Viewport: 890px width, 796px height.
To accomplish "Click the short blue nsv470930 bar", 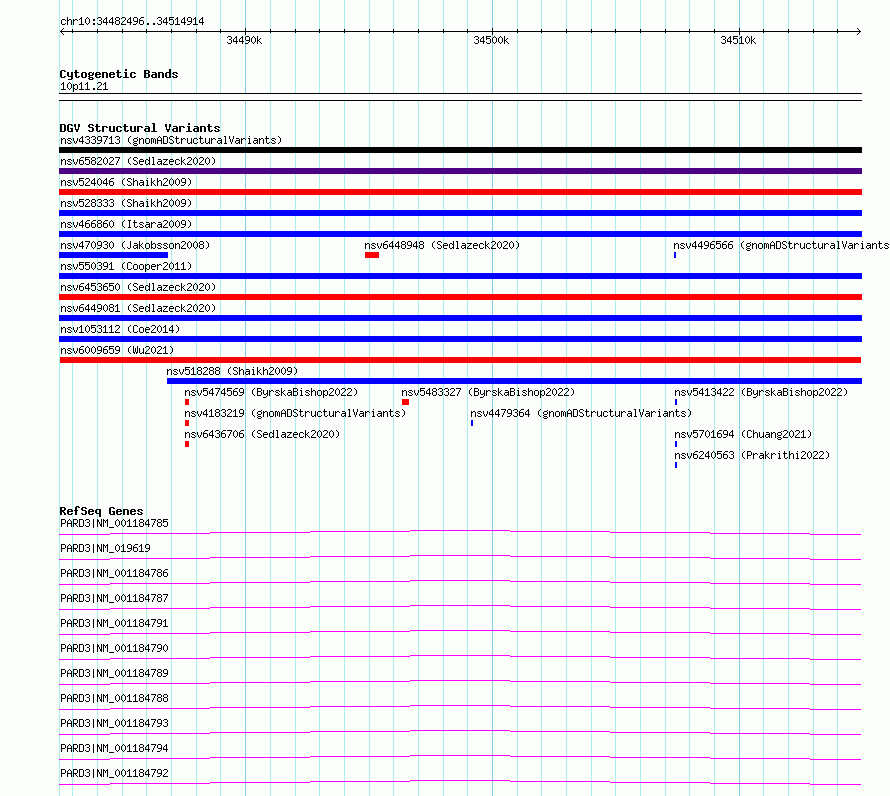I will (114, 255).
